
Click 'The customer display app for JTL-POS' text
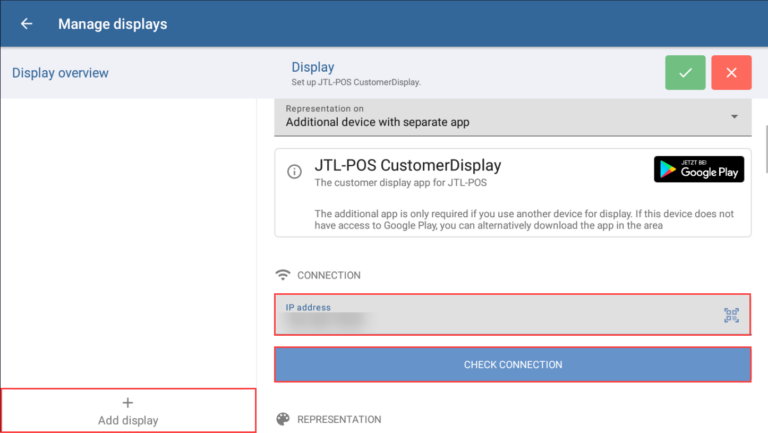(x=401, y=183)
